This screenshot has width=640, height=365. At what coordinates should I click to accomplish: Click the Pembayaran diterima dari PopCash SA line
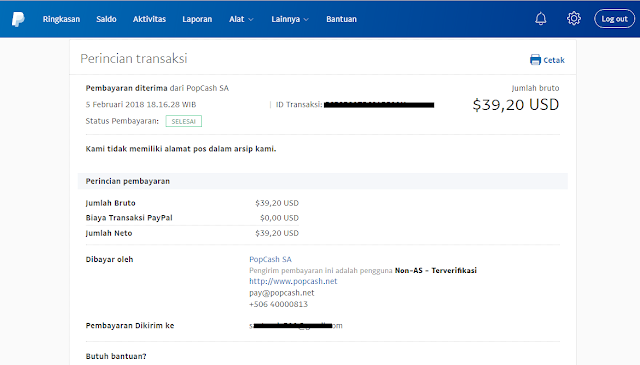click(x=157, y=88)
